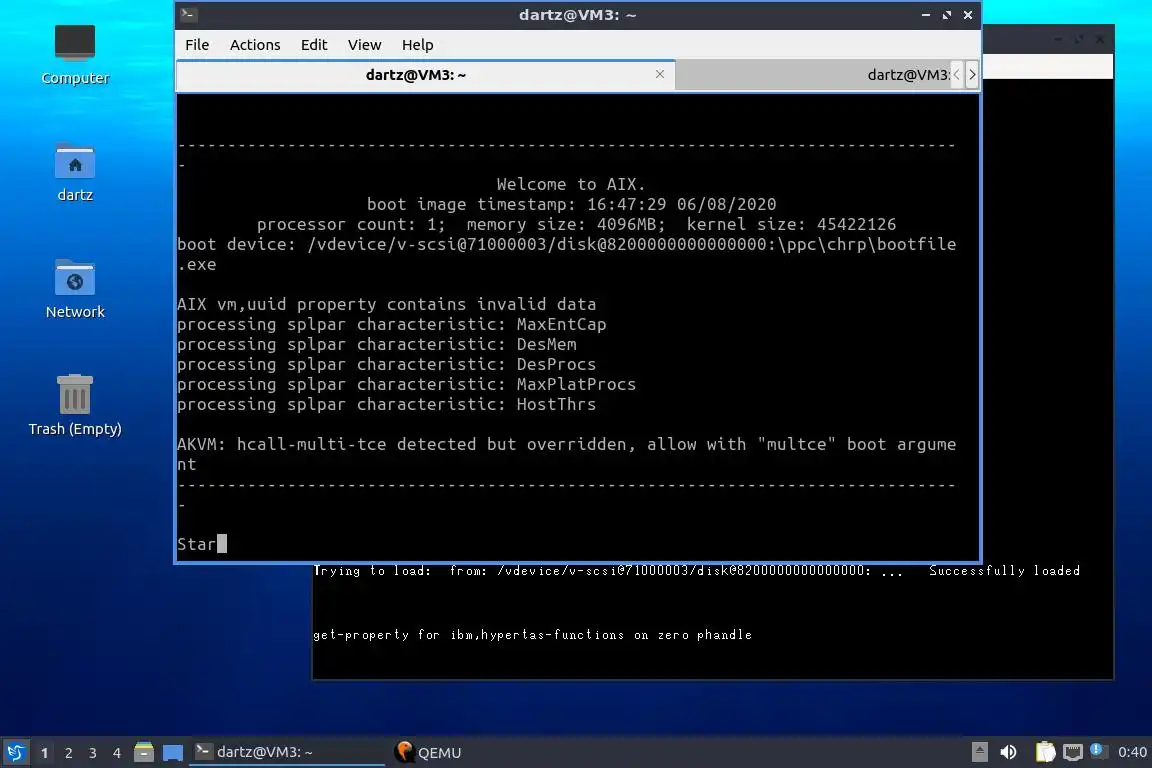The height and width of the screenshot is (768, 1152).
Task: Open the Computer desktop icon
Action: [x=75, y=55]
